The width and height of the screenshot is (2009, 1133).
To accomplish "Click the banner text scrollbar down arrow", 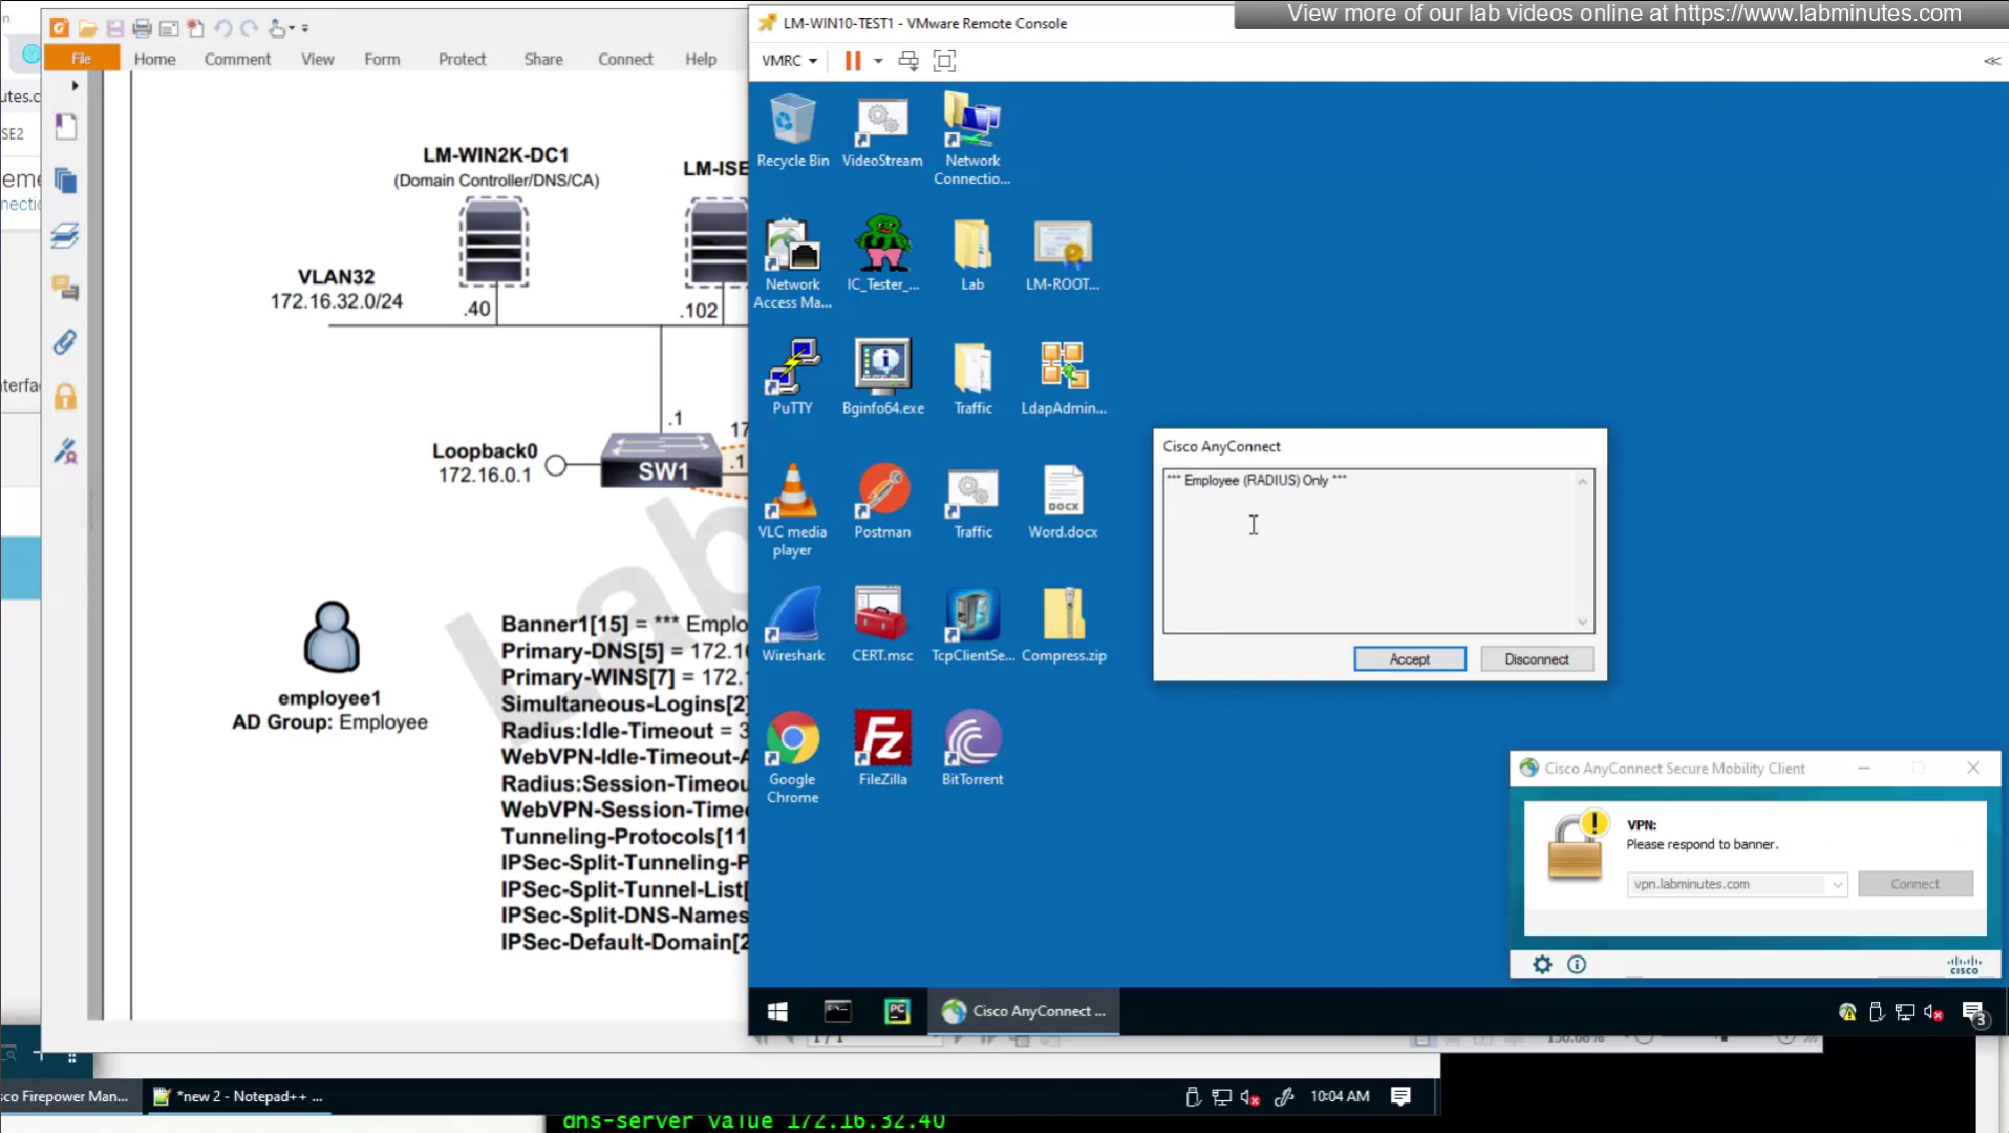I will pyautogui.click(x=1582, y=622).
